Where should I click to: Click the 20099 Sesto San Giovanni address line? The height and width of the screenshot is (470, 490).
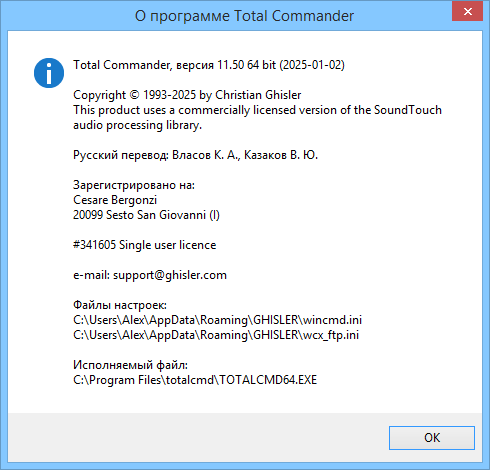coord(146,215)
